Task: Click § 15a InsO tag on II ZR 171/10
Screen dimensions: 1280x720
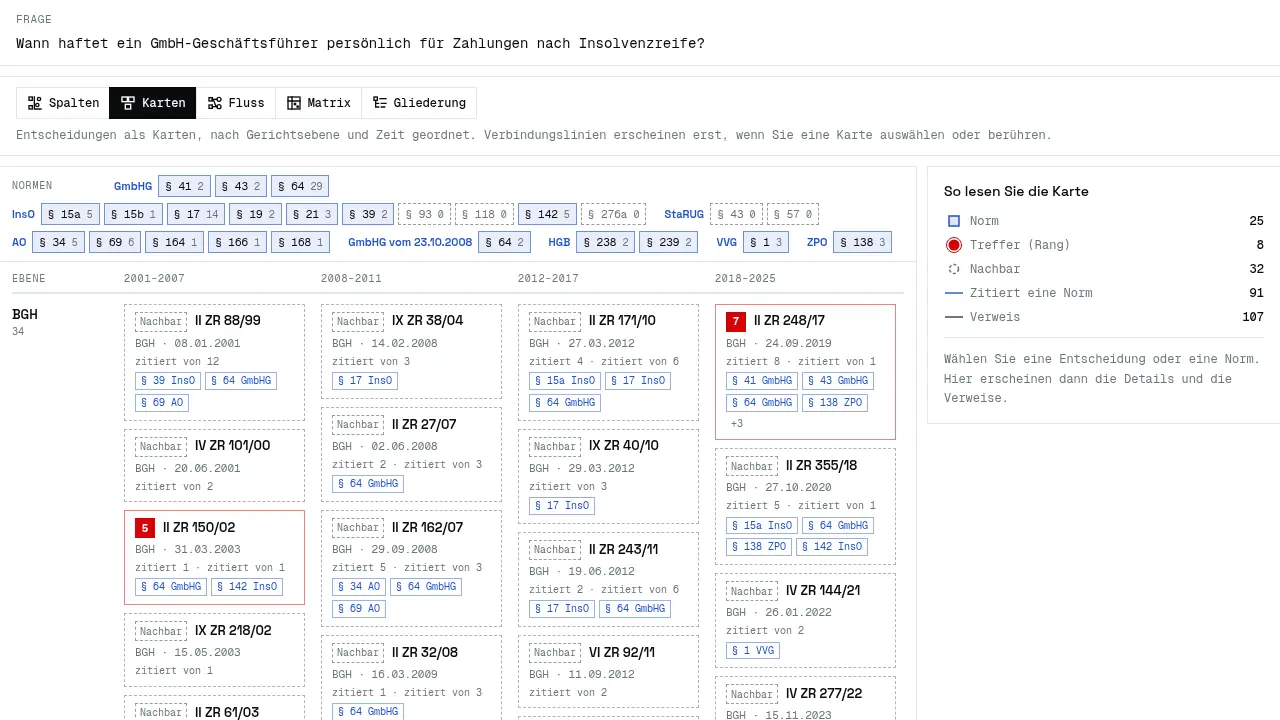Action: click(565, 381)
